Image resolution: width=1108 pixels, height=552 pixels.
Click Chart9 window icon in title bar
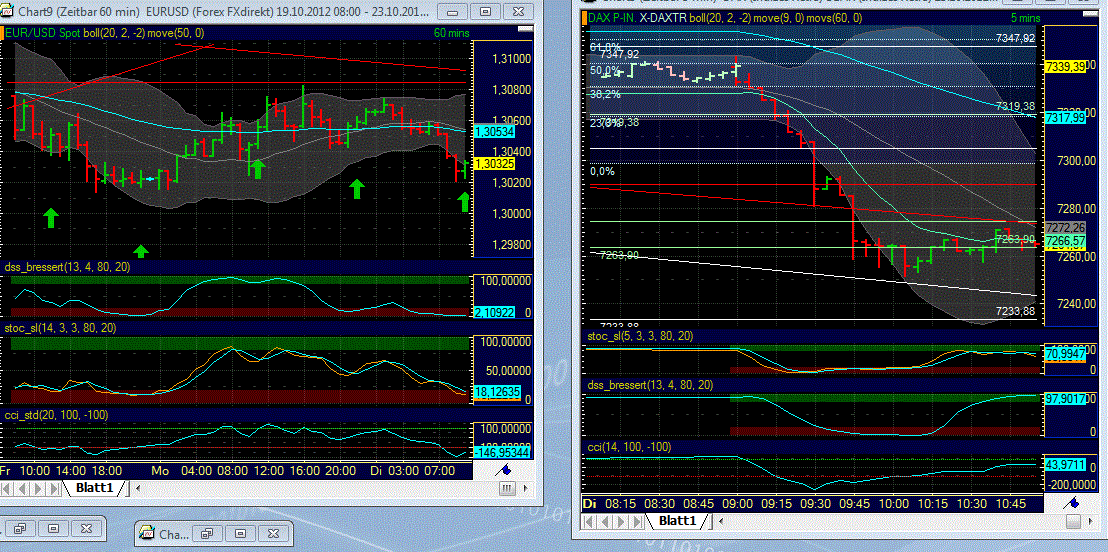tap(8, 11)
